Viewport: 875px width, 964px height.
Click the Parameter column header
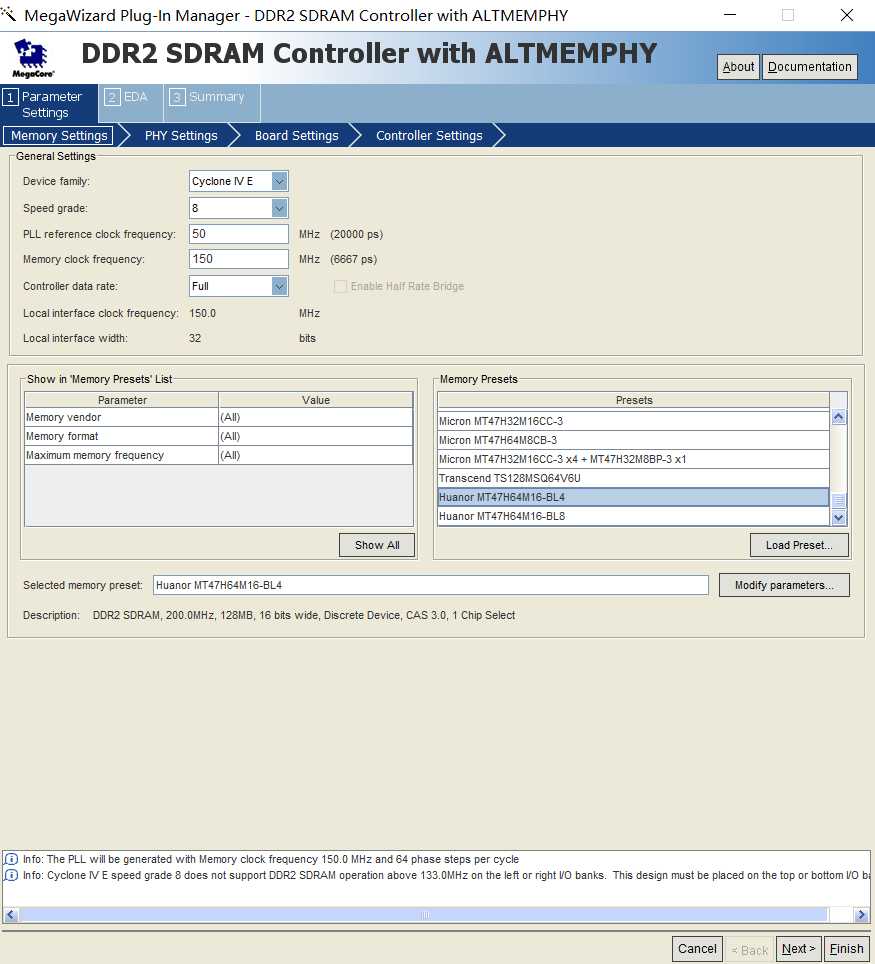click(x=122, y=400)
